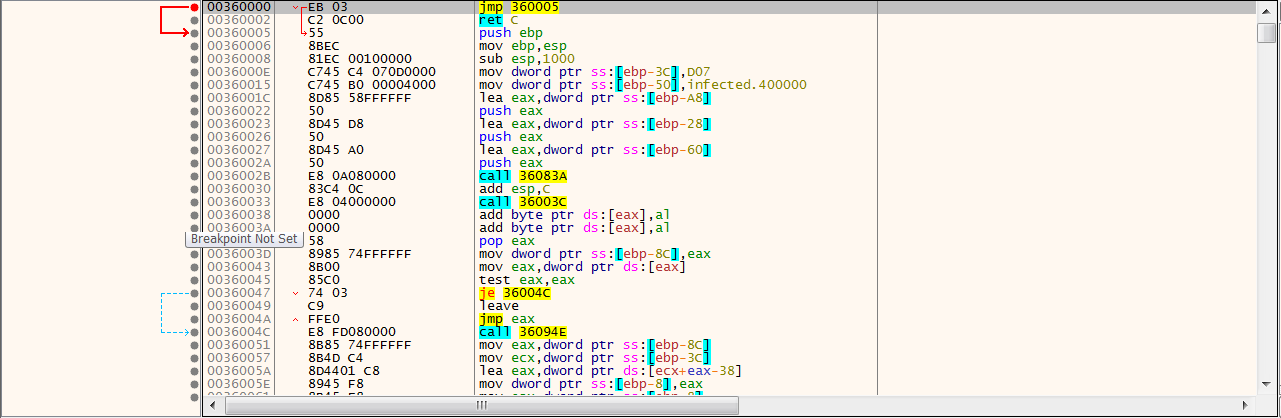Click the horizontal scrollbar thumb

(481, 406)
